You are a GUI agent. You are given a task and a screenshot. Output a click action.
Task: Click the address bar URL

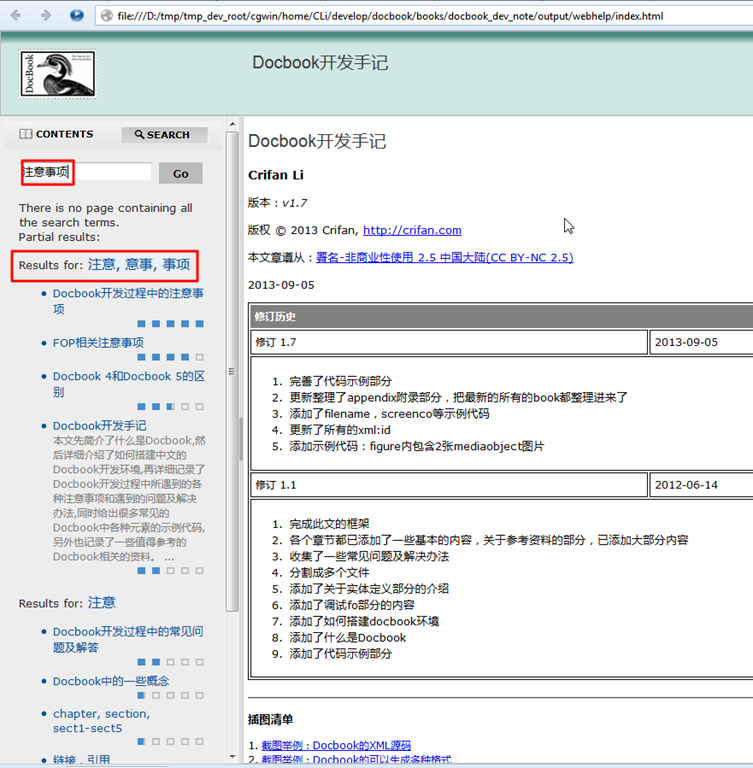(390, 16)
